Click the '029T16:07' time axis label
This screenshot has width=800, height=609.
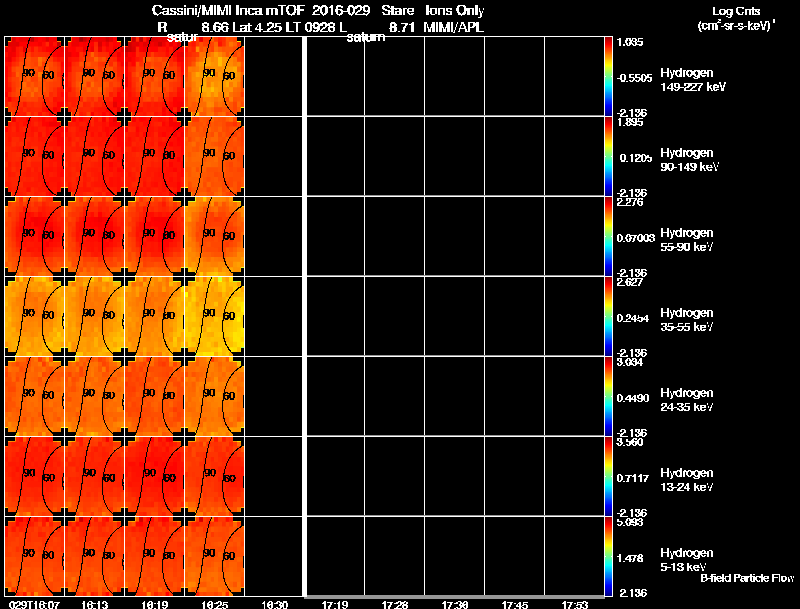[34, 604]
